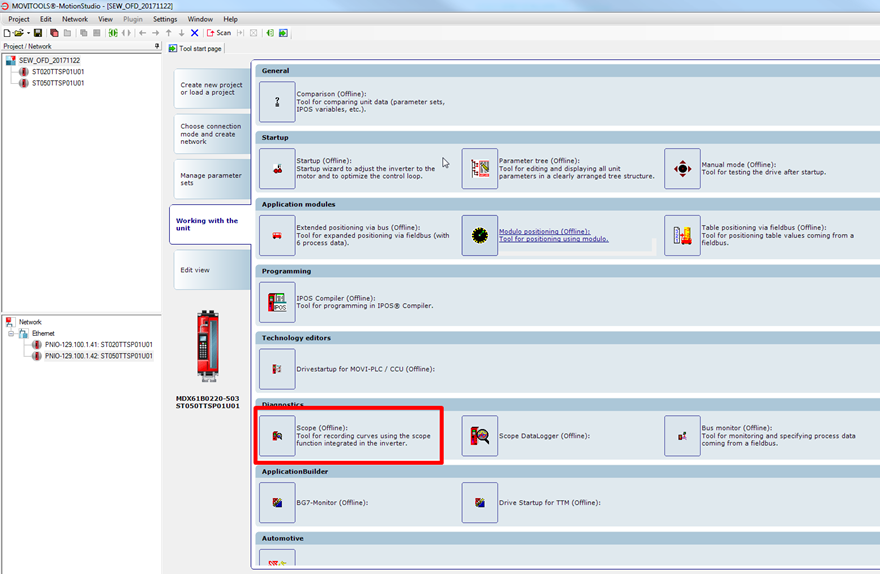
Task: Click the Scope DataLogger icon
Action: (x=480, y=436)
